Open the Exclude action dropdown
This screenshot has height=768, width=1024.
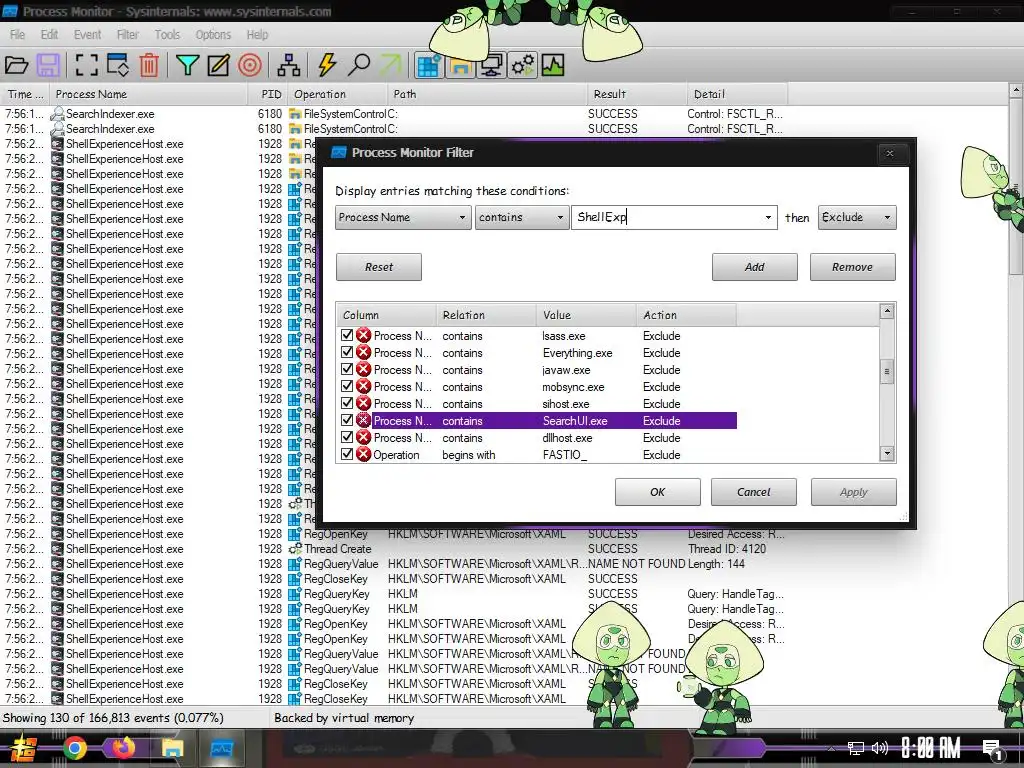[857, 217]
